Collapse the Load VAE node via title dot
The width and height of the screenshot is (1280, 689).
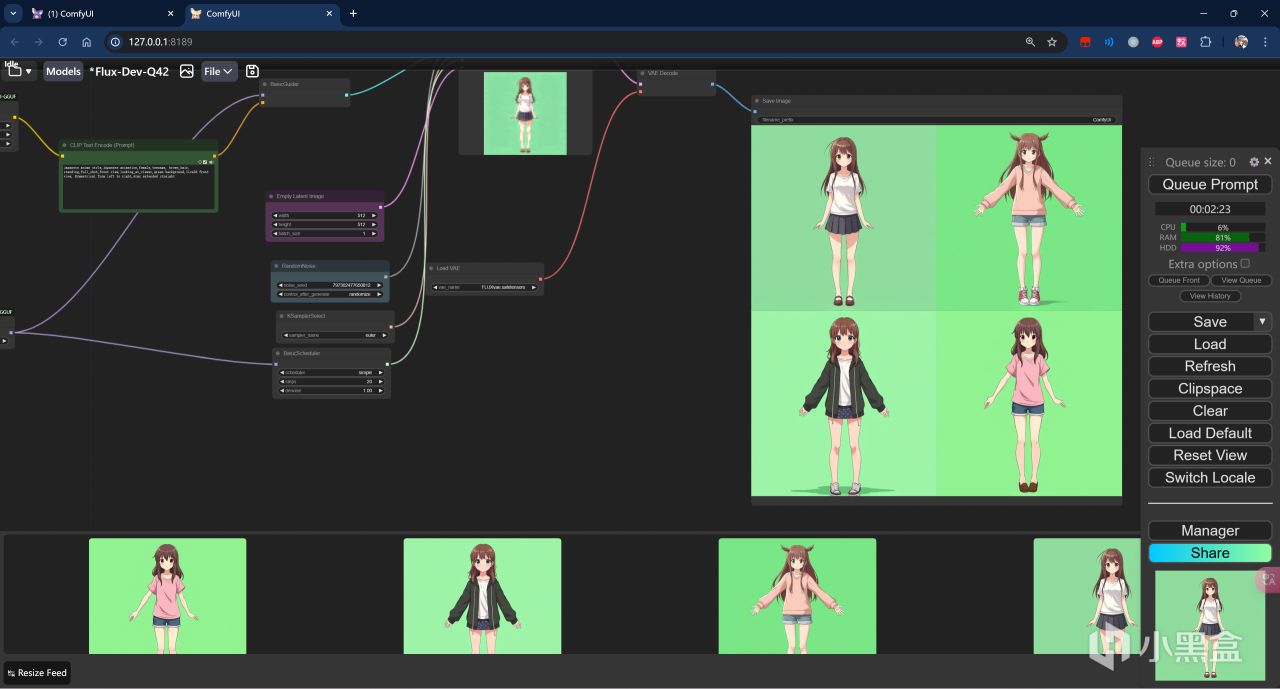(x=431, y=268)
